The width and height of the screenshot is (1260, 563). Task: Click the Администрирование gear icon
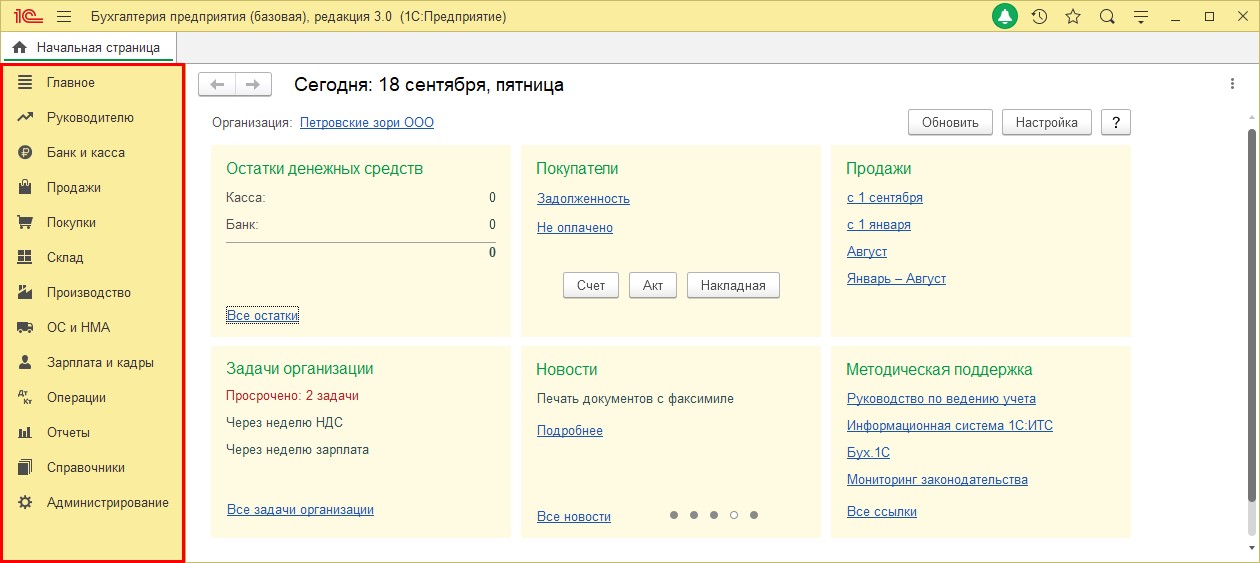click(25, 502)
